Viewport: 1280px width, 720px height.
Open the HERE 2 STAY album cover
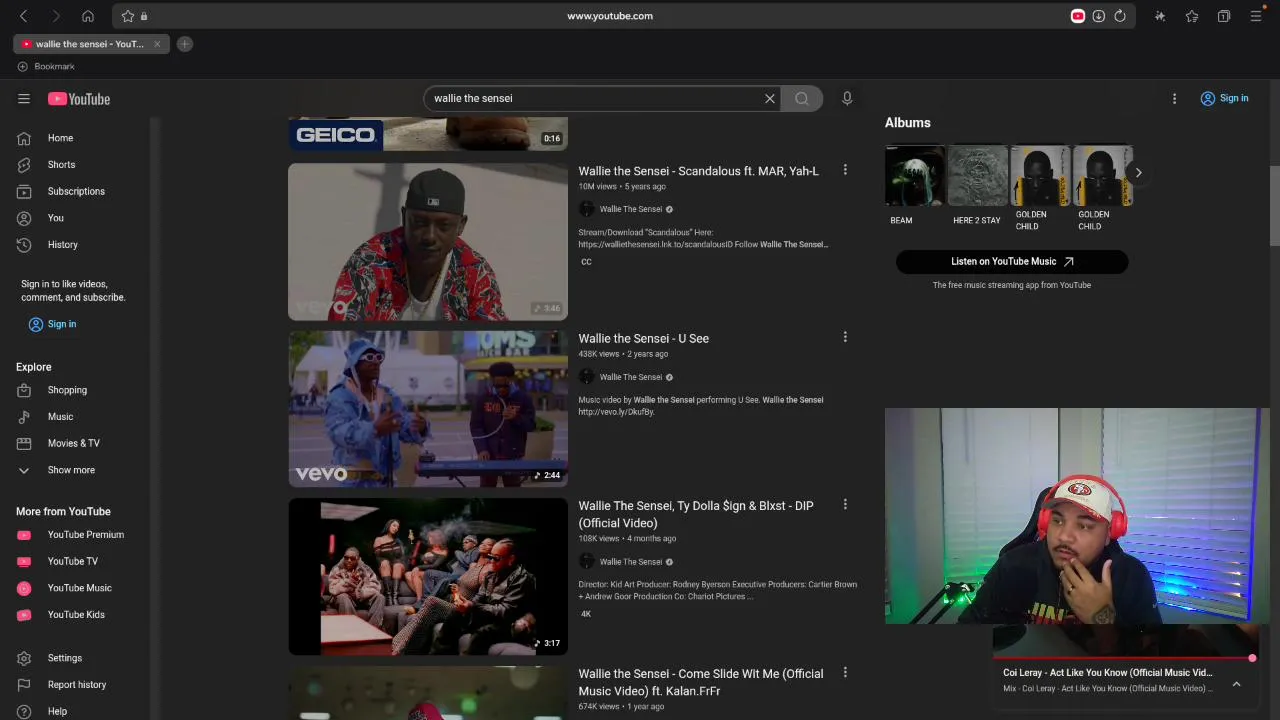(977, 176)
